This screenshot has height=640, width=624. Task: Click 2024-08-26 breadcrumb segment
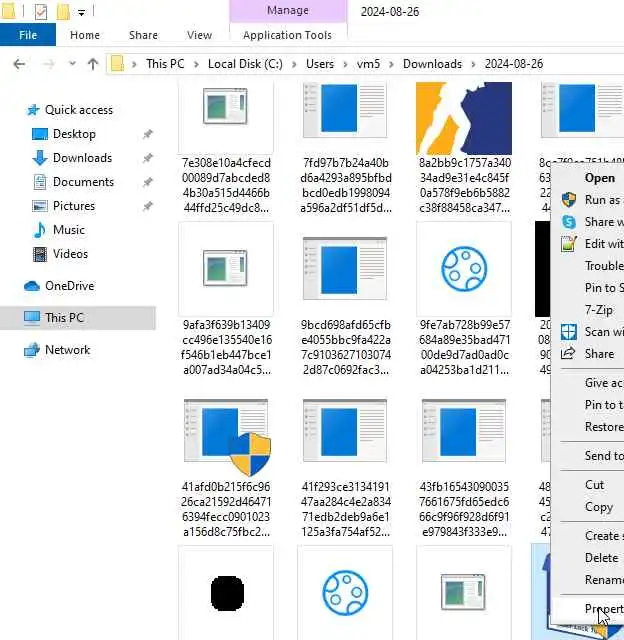click(514, 64)
